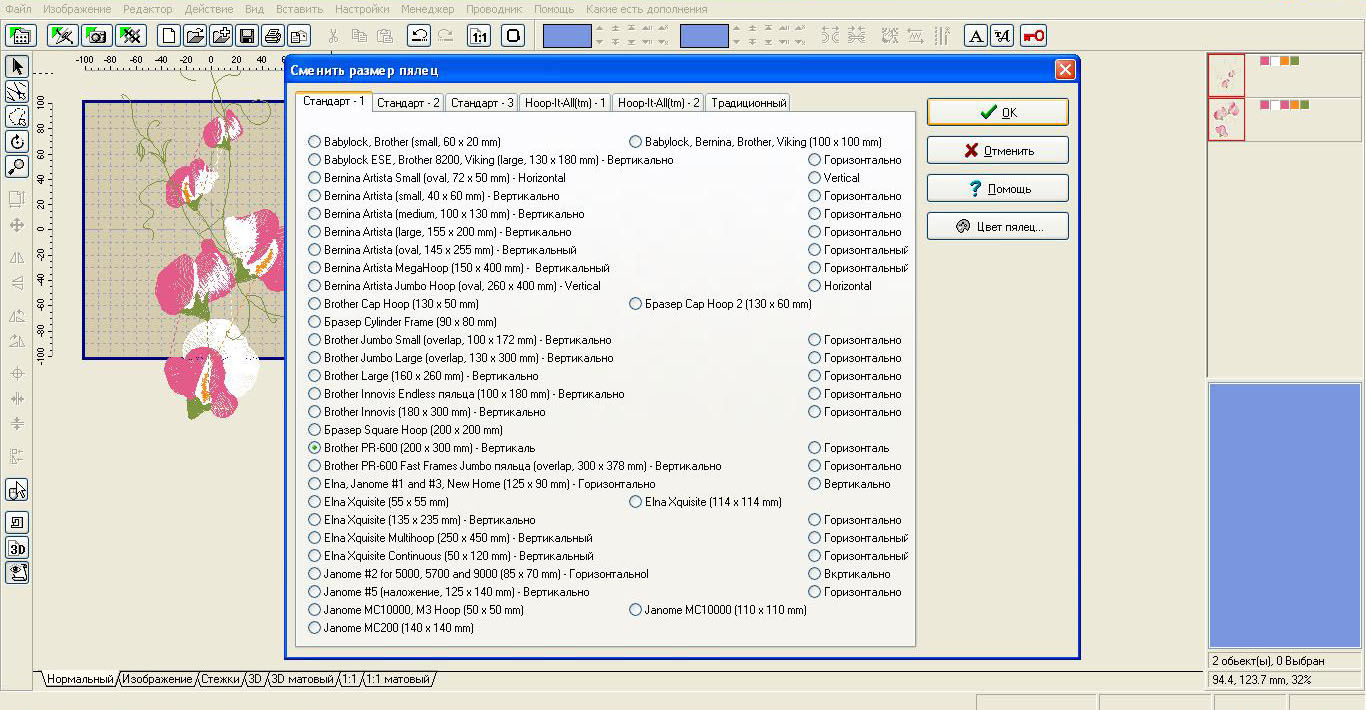Select the arrow pointer tool
This screenshot has width=1366, height=710.
click(x=17, y=67)
